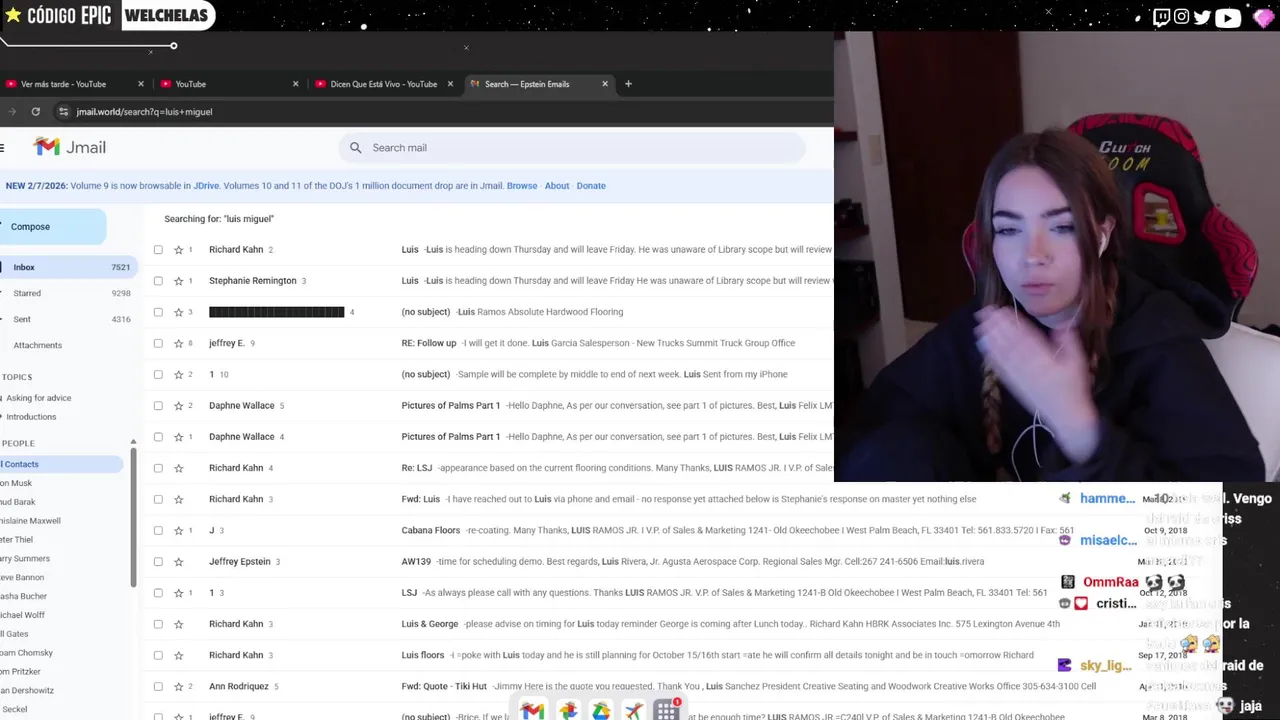Reload the page with the browser refresh button

click(36, 112)
